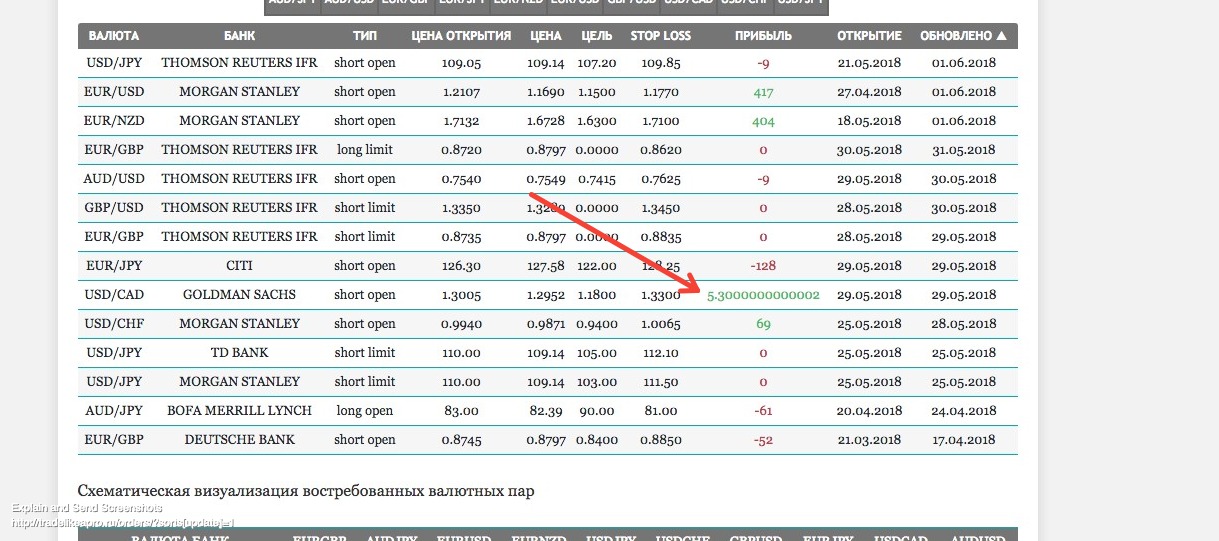Click profit value 5.3000000000002
This screenshot has height=541, width=1219.
pyautogui.click(x=764, y=296)
